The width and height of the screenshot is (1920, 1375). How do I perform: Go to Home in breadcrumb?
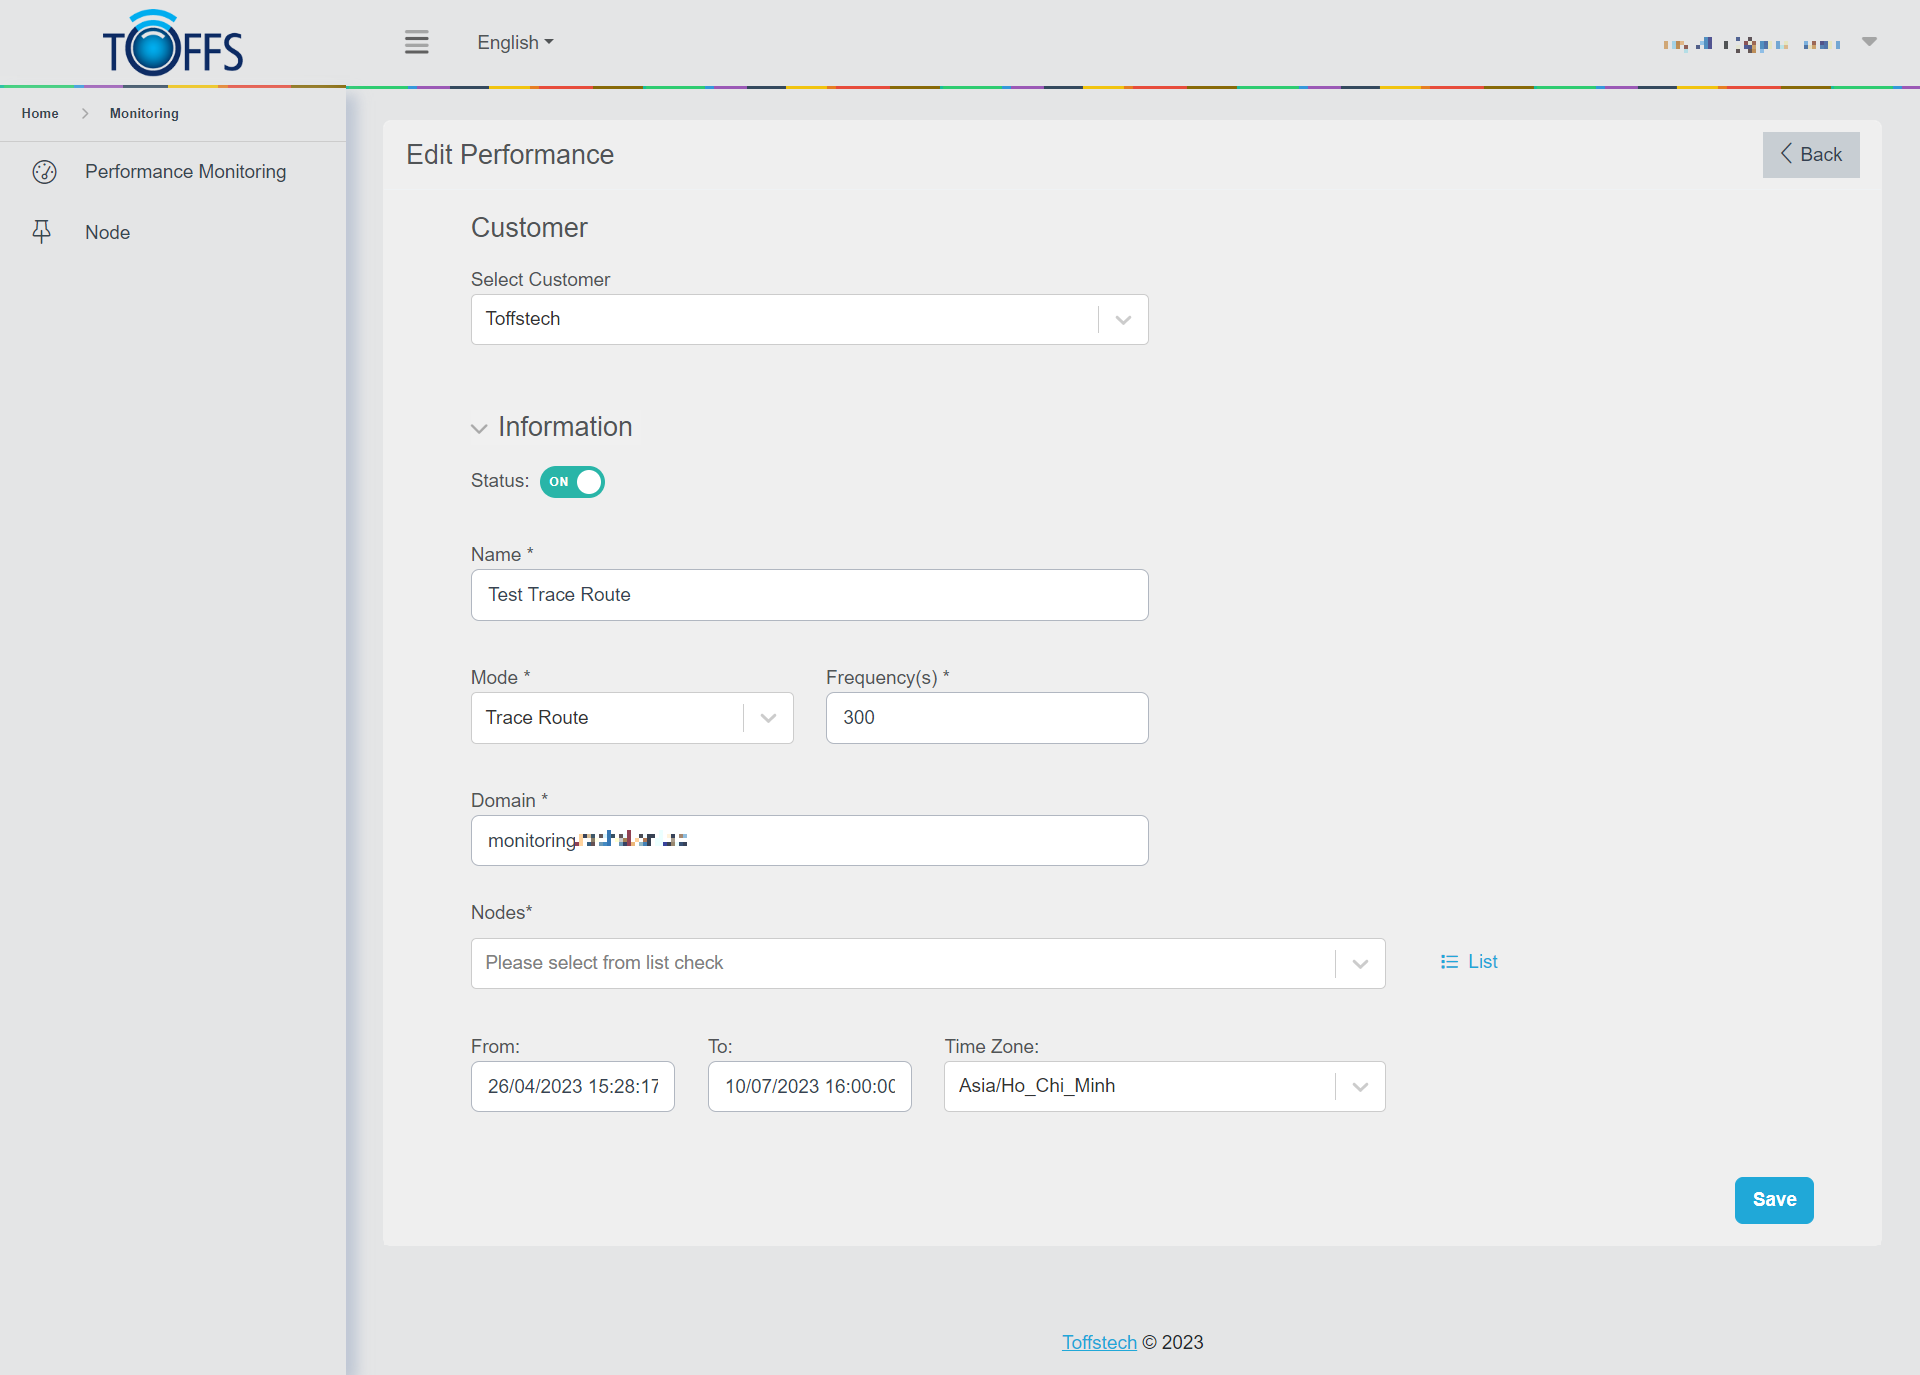coord(40,114)
